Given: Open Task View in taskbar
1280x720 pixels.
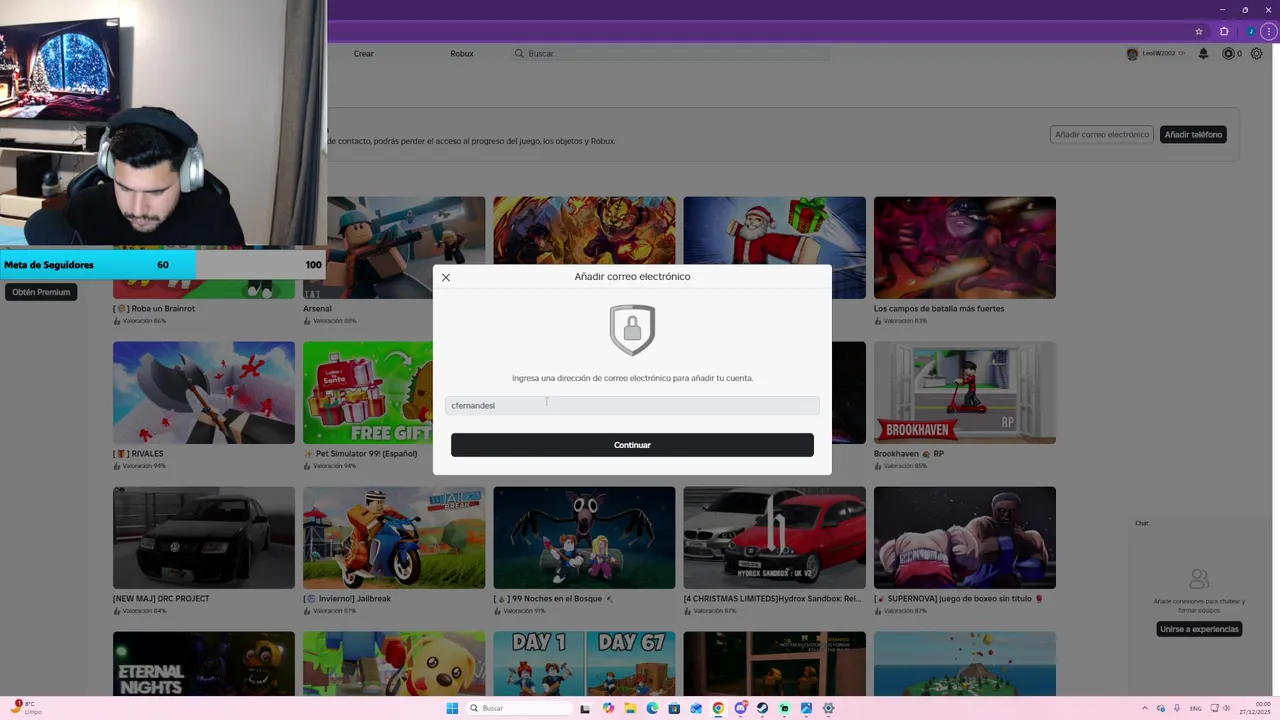Looking at the screenshot, I should 585,708.
